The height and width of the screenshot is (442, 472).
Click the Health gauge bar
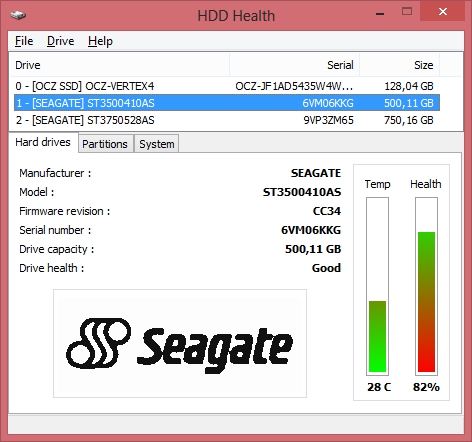pos(426,286)
